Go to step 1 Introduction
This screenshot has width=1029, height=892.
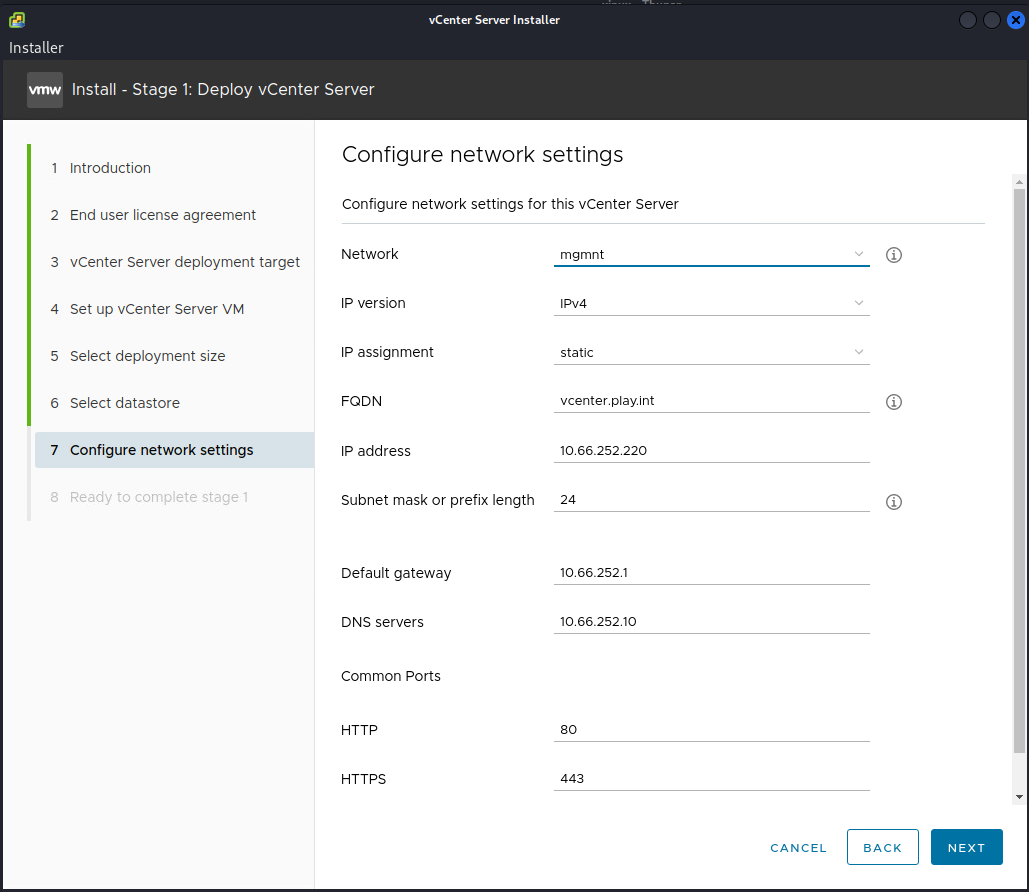coord(110,168)
